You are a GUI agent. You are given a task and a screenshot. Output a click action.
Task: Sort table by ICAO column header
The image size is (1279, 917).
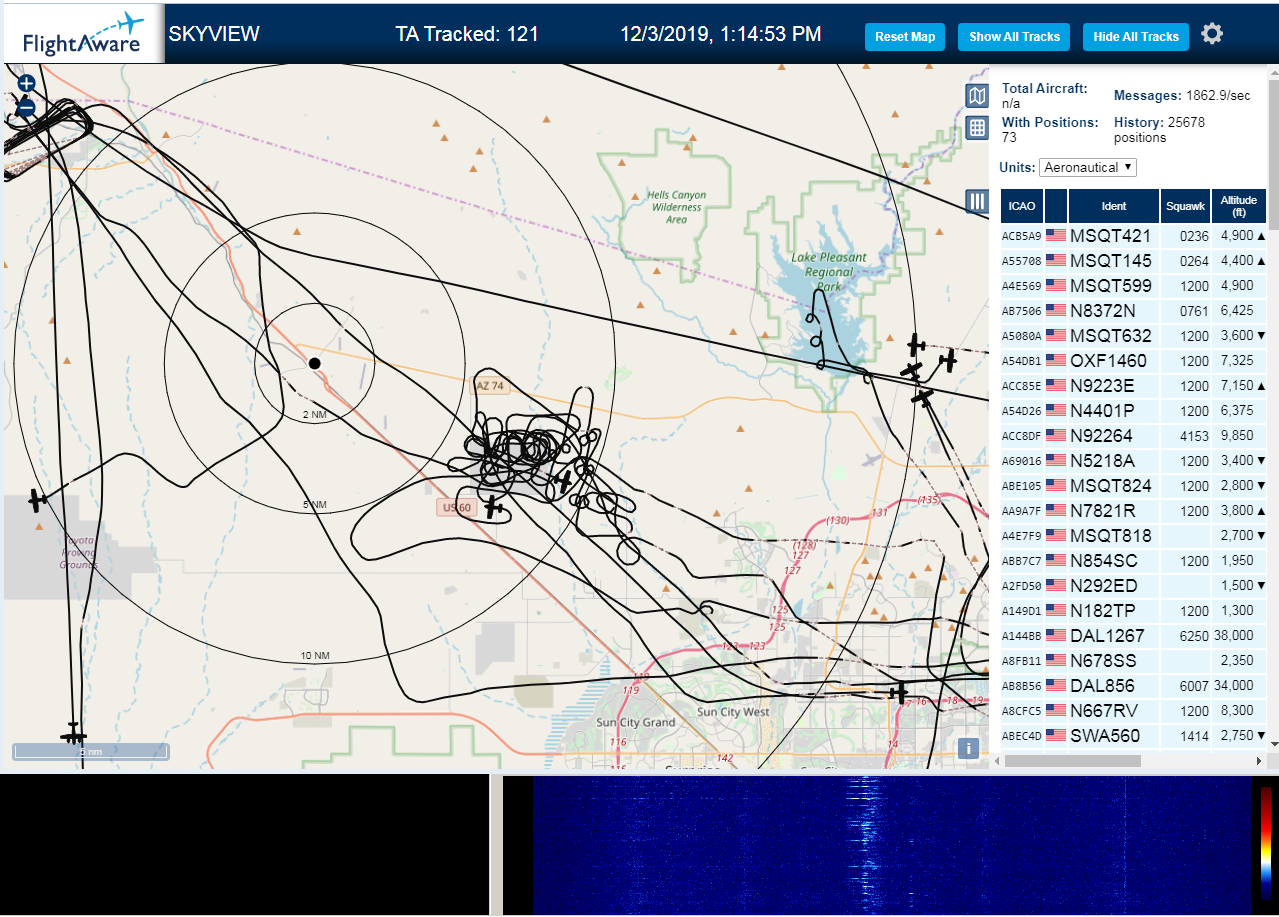(1022, 206)
